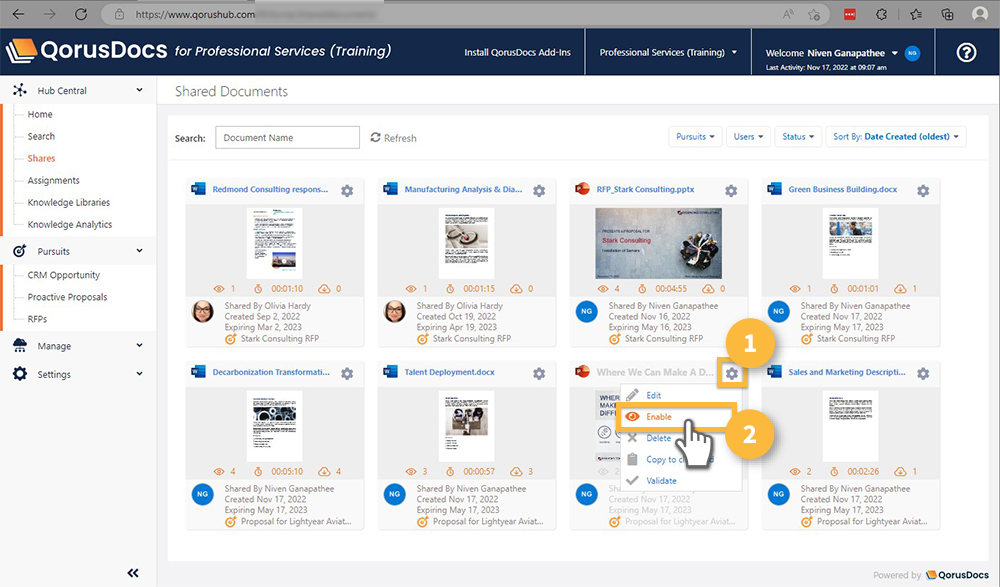The image size is (1000, 587).
Task: Open the gear menu on Sales and Marketing card
Action: [x=923, y=373]
